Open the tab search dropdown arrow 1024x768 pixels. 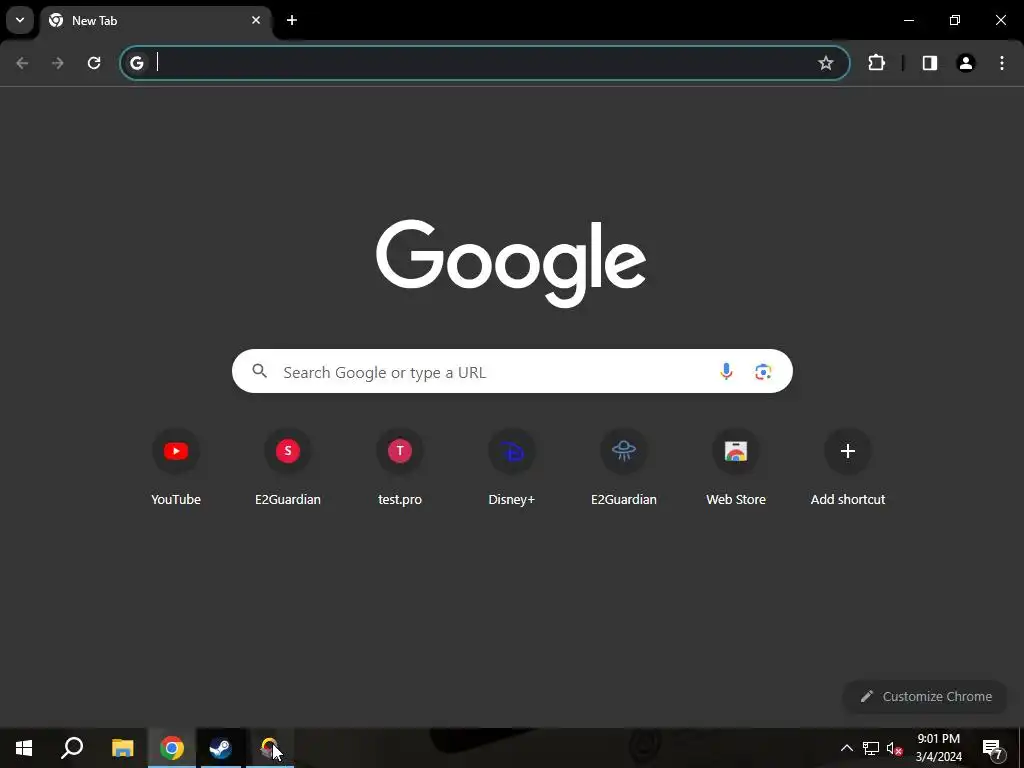coord(20,20)
